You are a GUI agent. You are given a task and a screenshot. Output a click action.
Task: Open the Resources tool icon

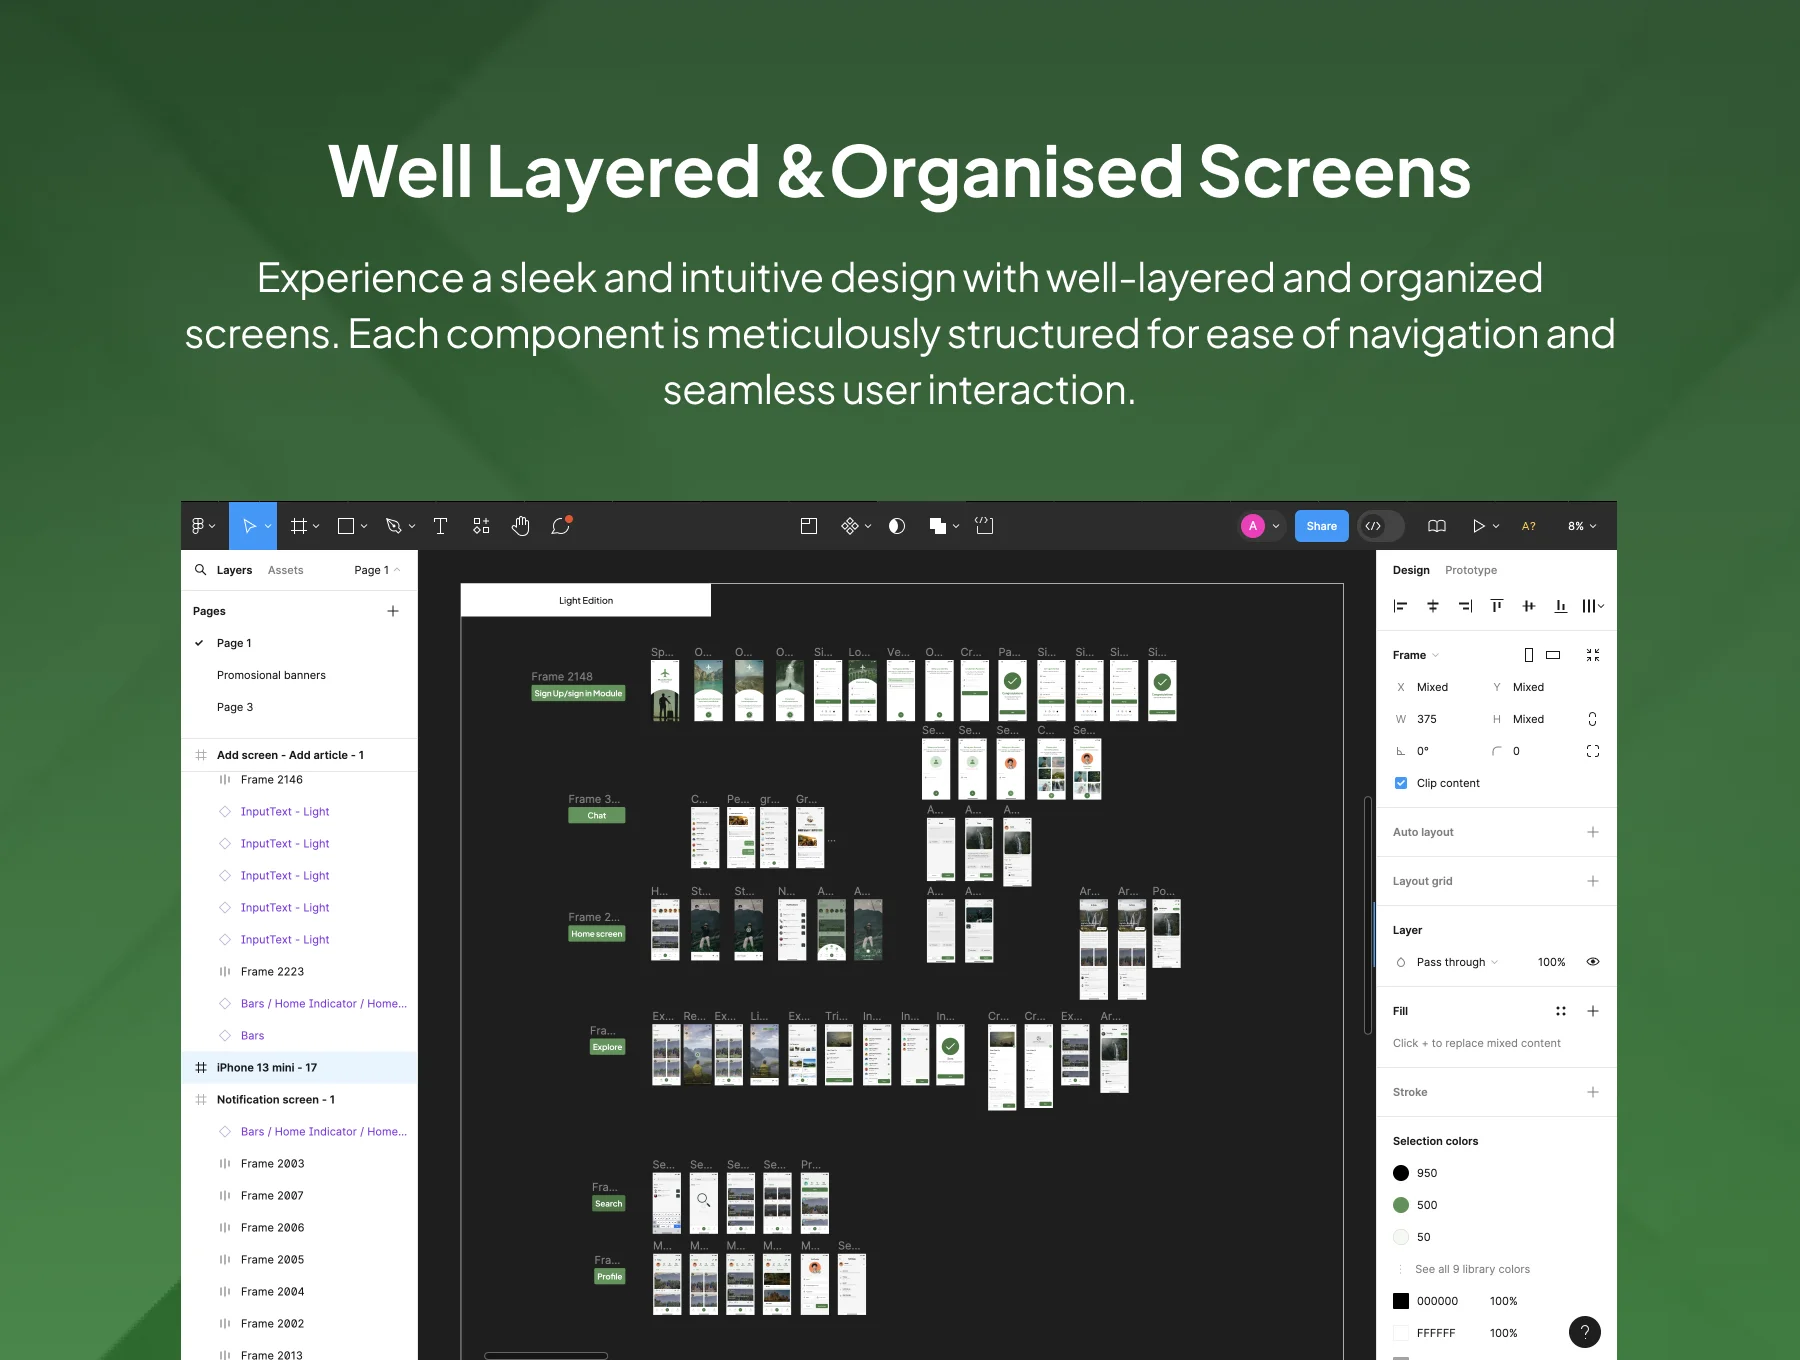[x=481, y=526]
